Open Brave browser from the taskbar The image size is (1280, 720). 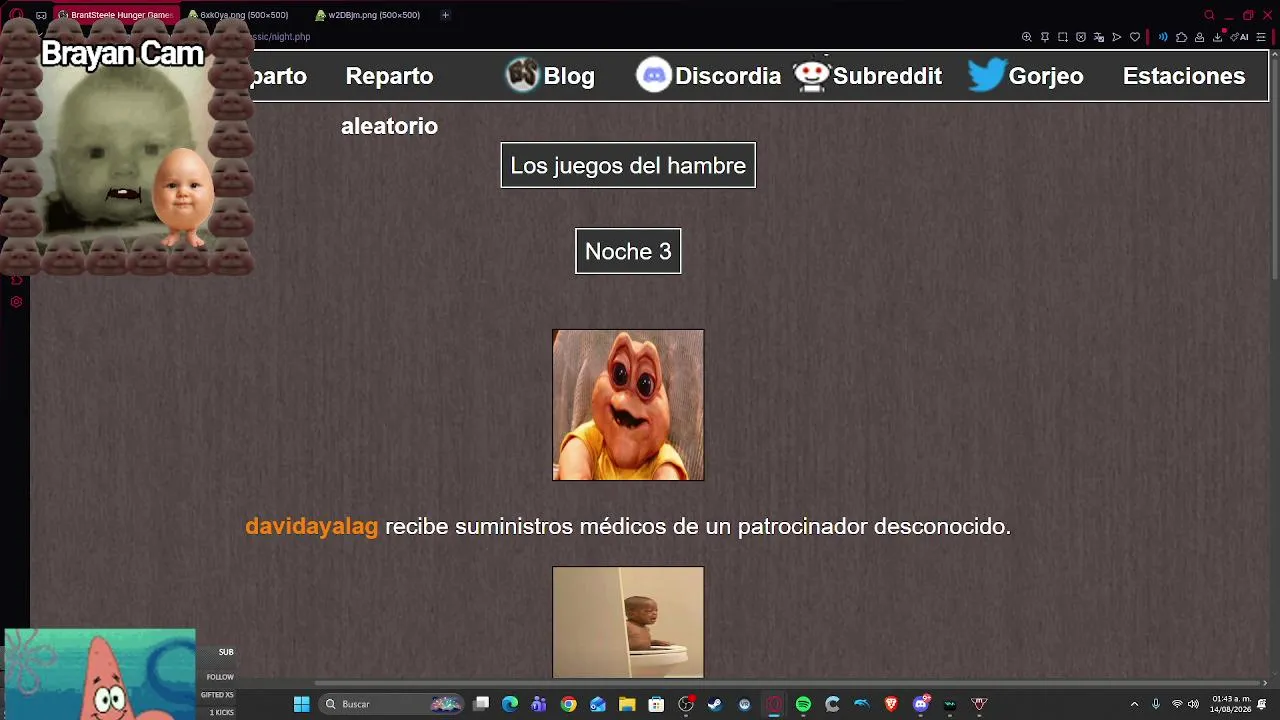click(891, 704)
